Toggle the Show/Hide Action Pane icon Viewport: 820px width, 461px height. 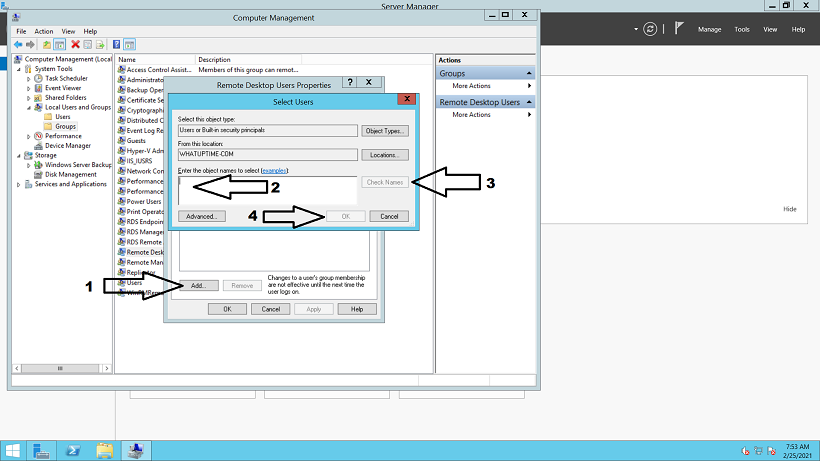(x=129, y=45)
